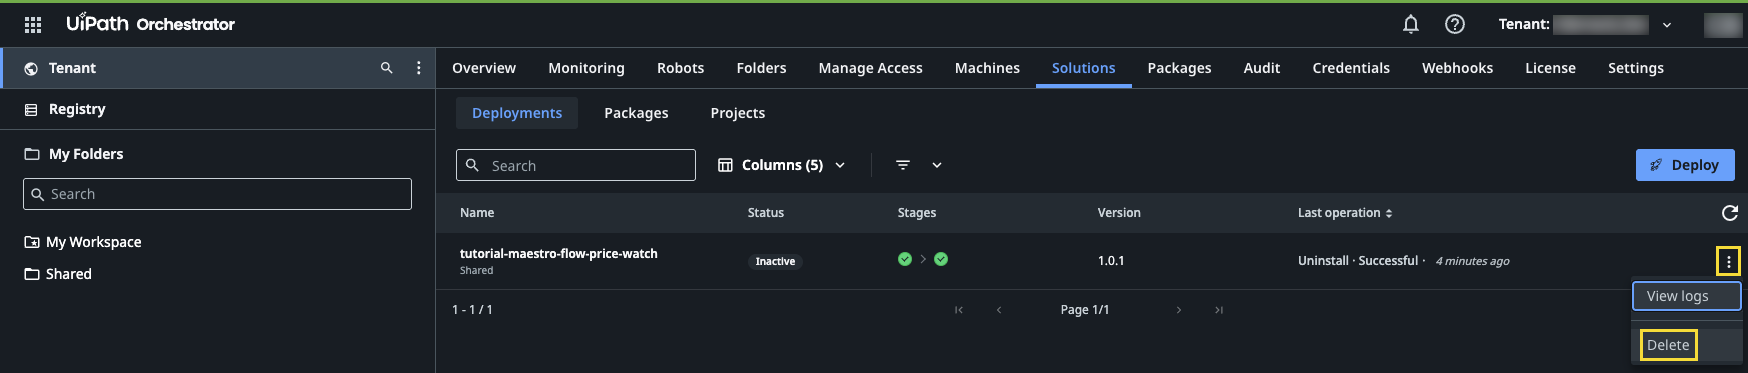1748x373 pixels.
Task: Sort by Last operation column
Action: [1345, 213]
